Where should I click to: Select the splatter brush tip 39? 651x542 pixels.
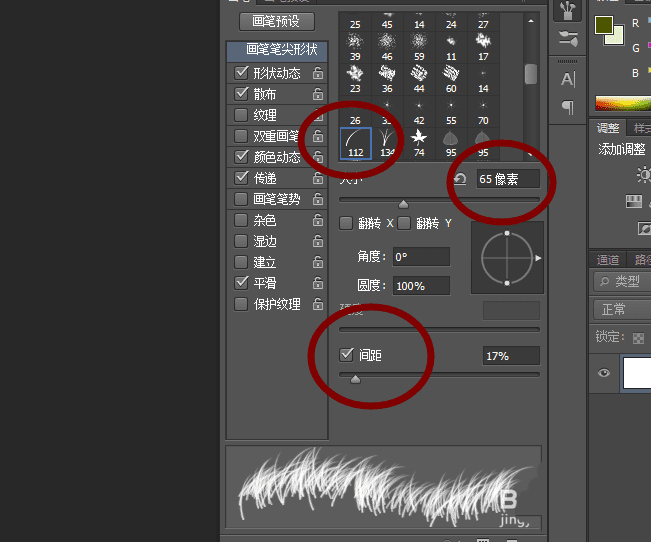point(355,47)
